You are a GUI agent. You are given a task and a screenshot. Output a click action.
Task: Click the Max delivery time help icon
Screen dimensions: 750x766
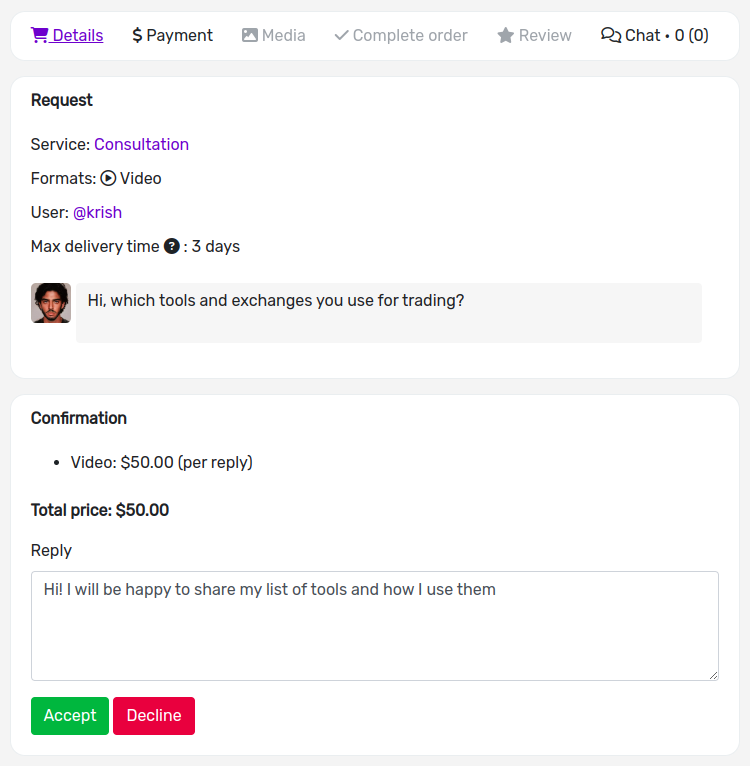171,246
